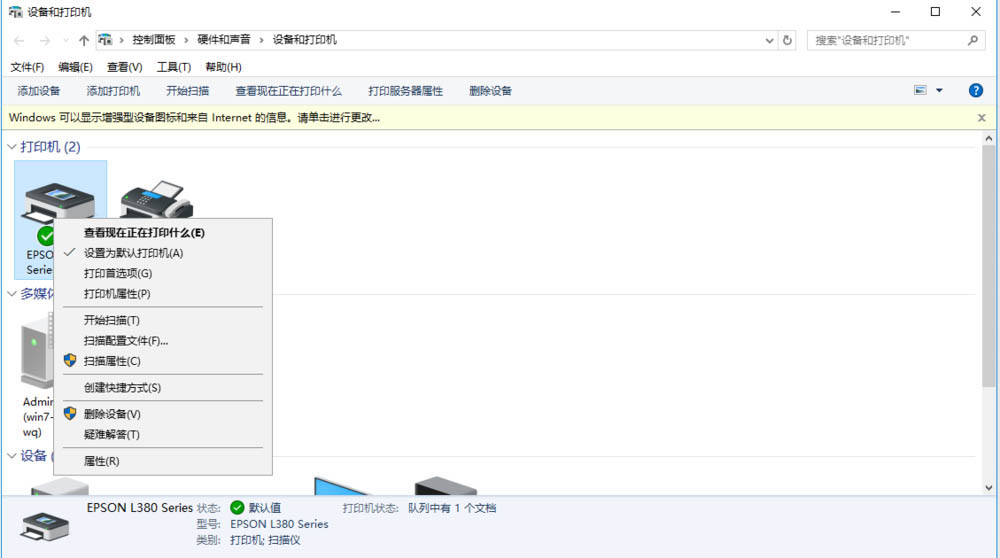Screen dimensions: 1000x558
Task: Collapse the 打印机 (2) group
Action: [11, 147]
